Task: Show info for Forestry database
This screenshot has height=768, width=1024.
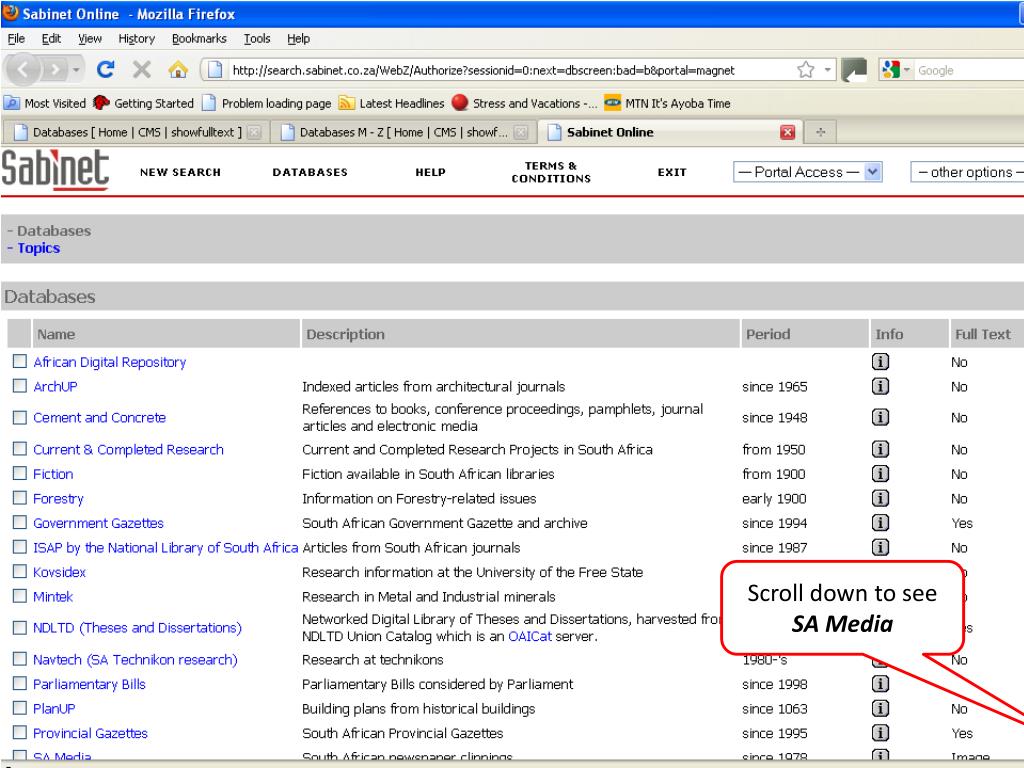Action: [880, 498]
